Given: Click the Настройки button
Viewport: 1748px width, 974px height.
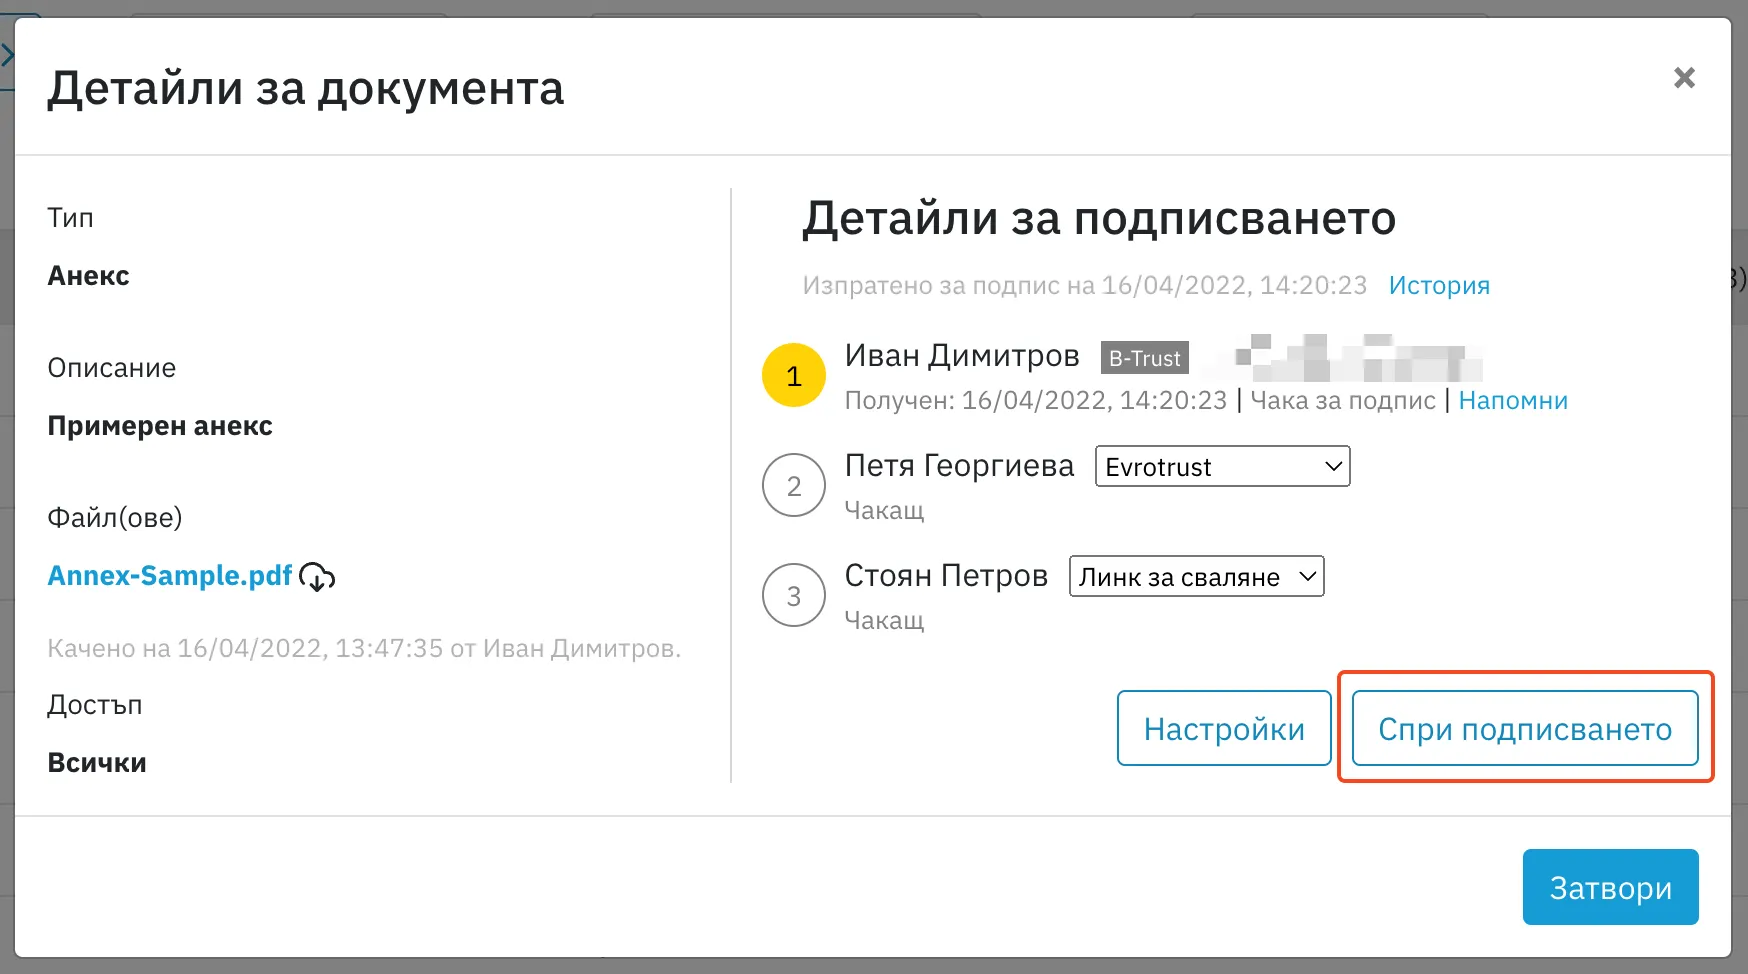Looking at the screenshot, I should click(1224, 728).
